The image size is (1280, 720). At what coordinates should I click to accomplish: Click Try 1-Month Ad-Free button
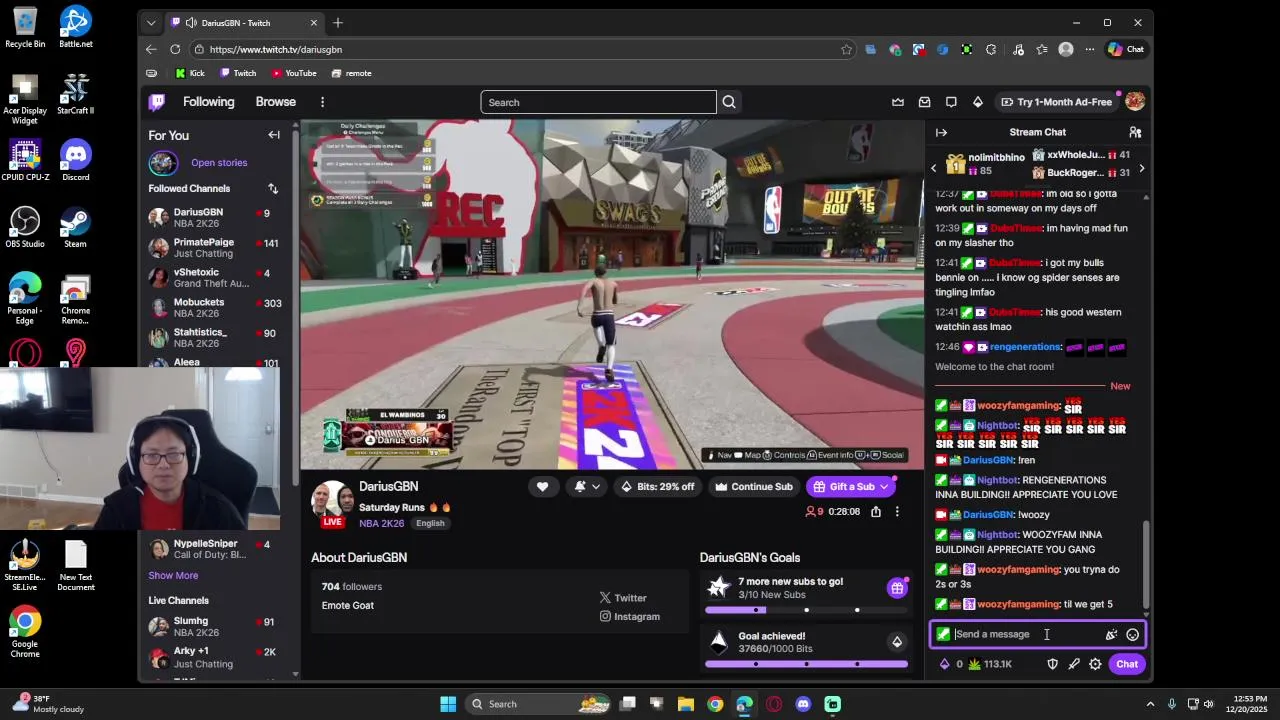point(1056,102)
